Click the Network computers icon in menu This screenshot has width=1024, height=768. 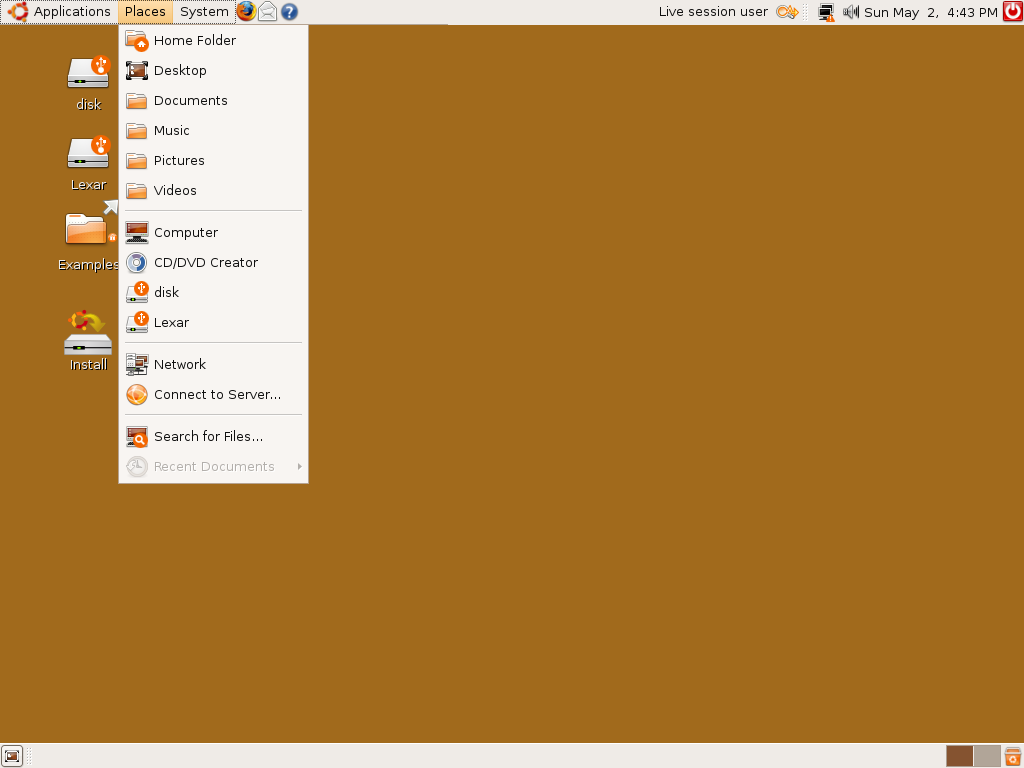(x=137, y=364)
